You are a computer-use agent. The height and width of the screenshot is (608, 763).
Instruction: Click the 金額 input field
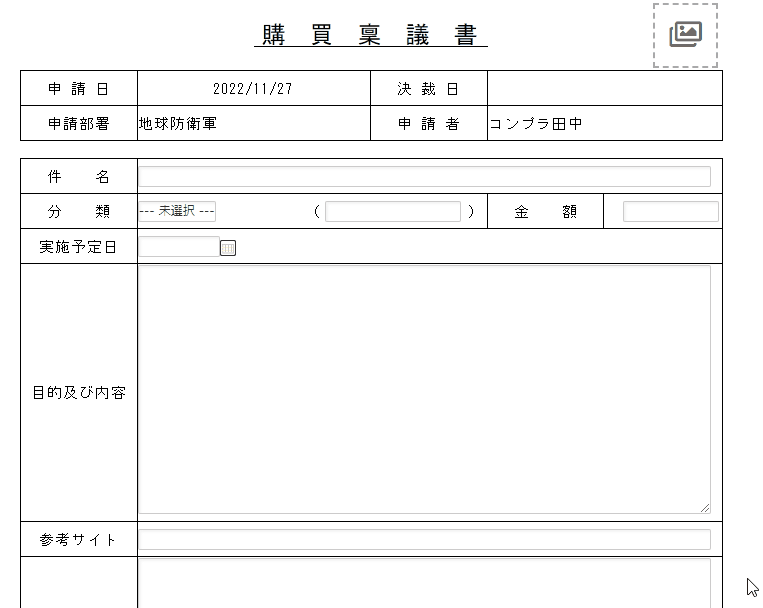[671, 211]
